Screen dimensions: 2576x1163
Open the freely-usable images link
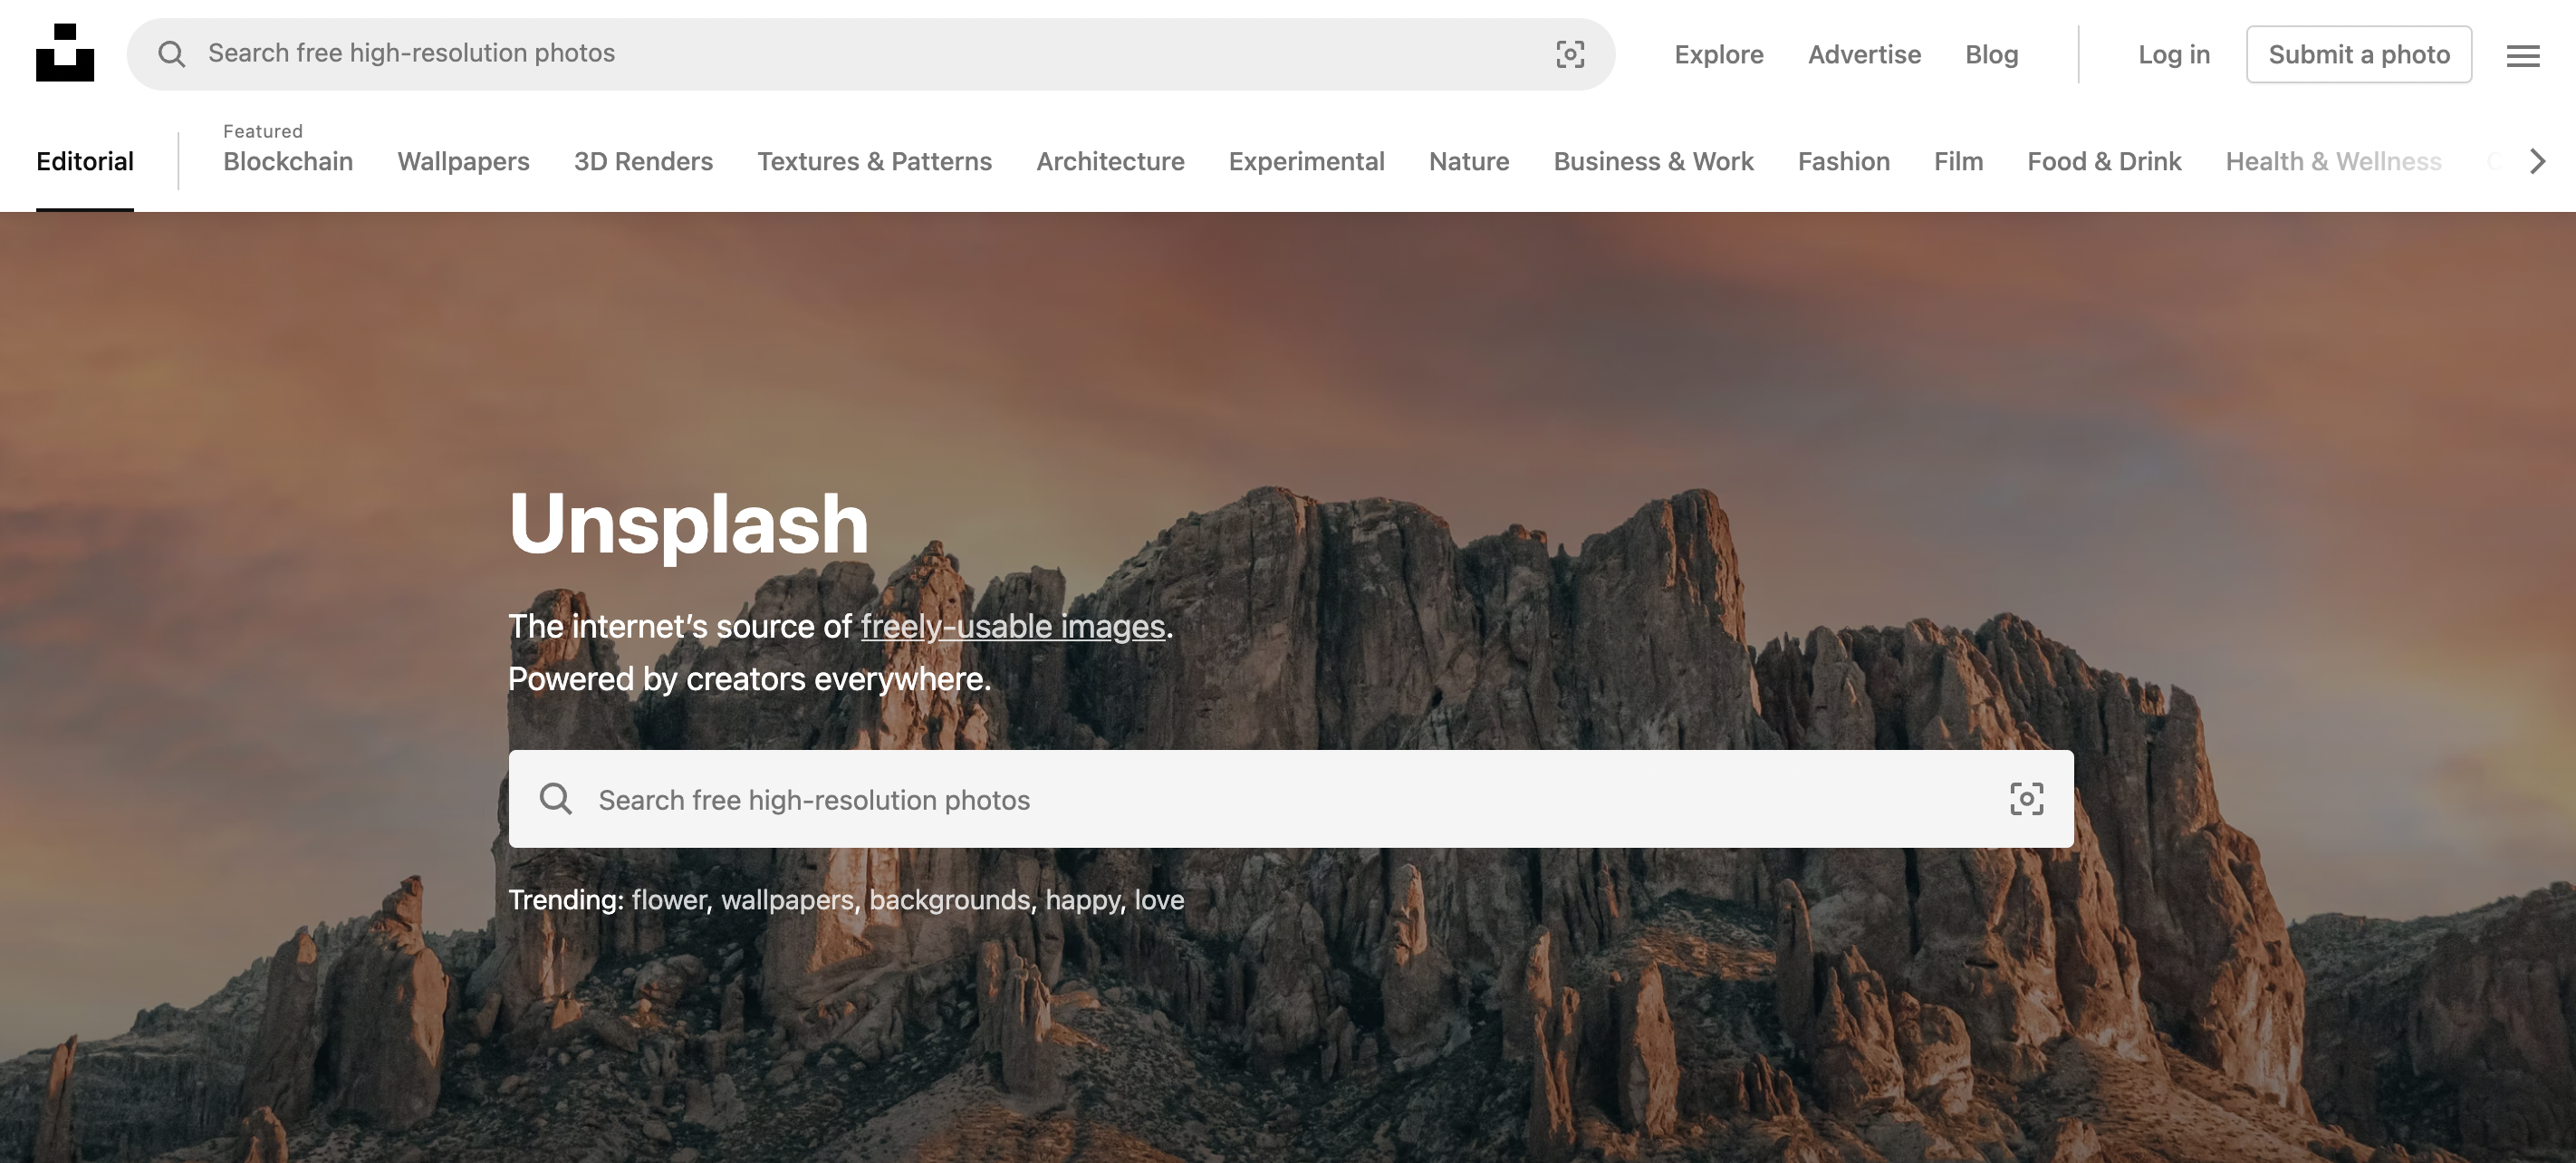[1012, 626]
